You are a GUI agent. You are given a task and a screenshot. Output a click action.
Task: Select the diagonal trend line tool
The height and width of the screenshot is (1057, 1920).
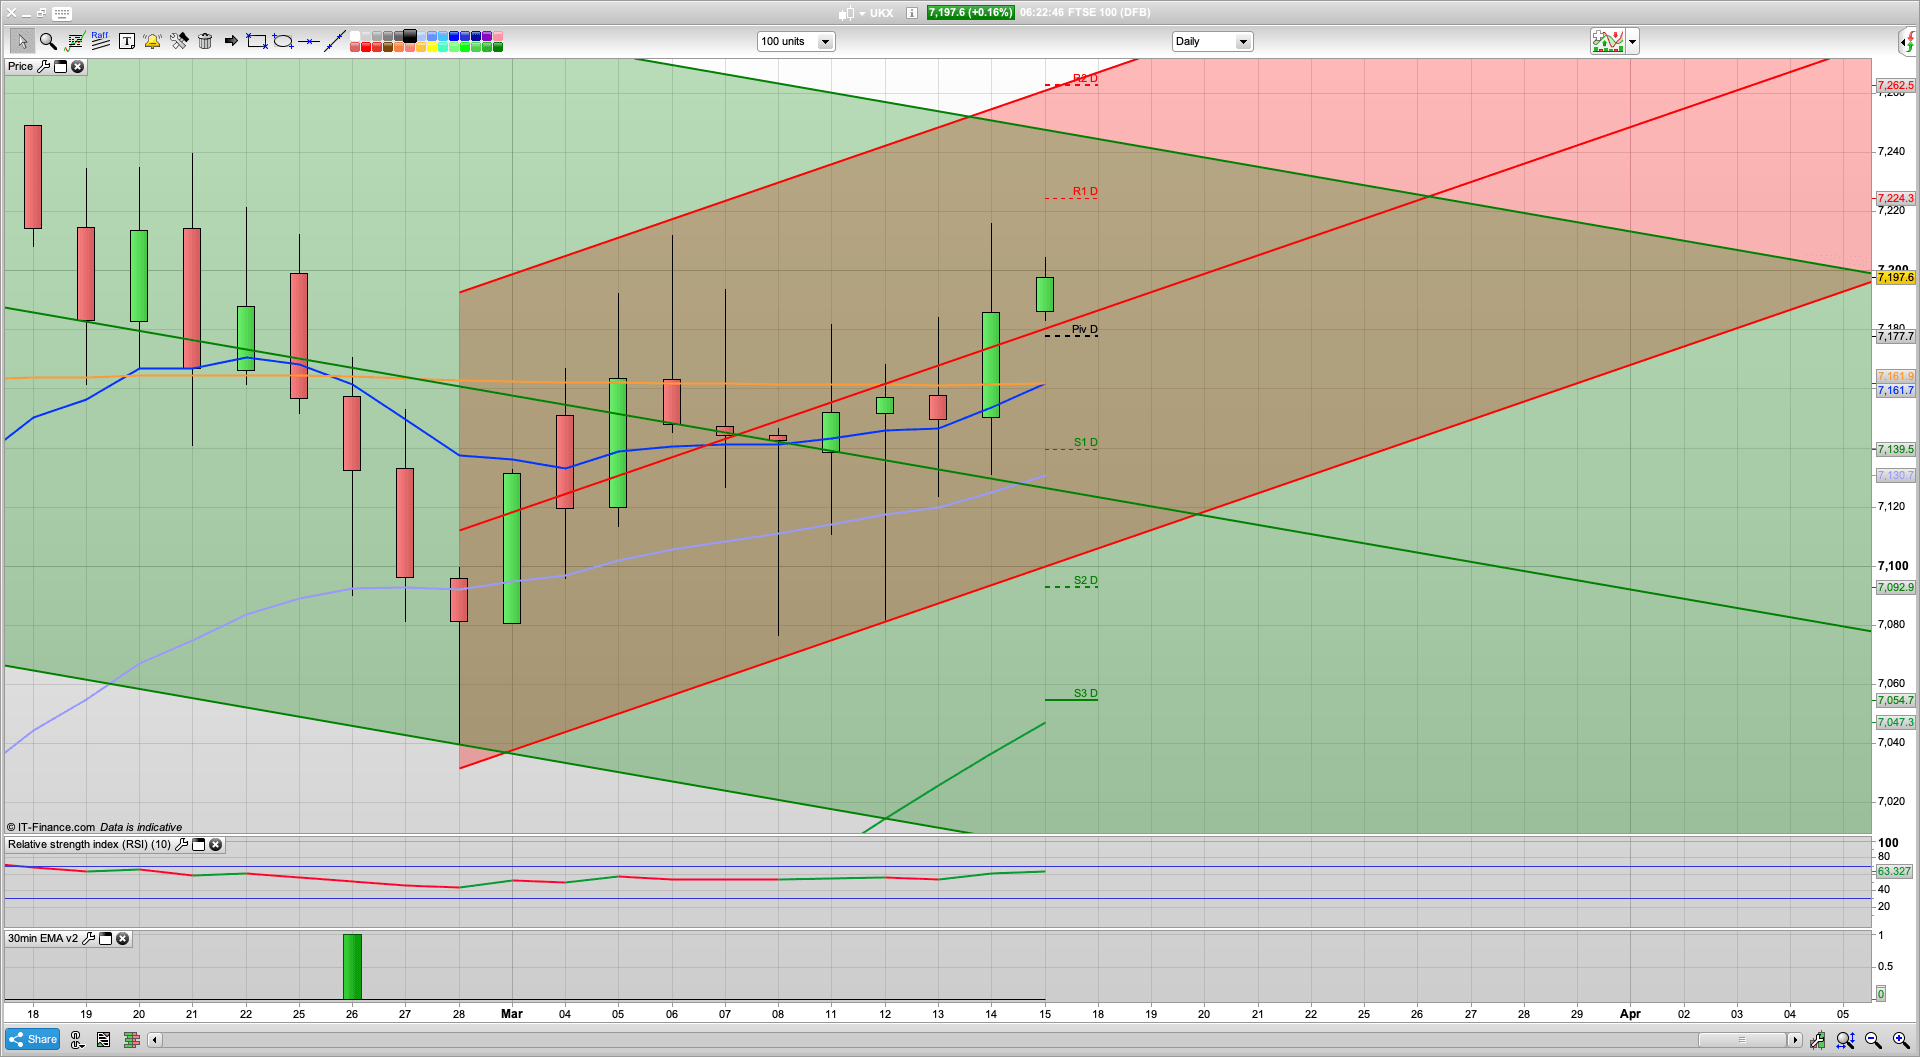[335, 41]
